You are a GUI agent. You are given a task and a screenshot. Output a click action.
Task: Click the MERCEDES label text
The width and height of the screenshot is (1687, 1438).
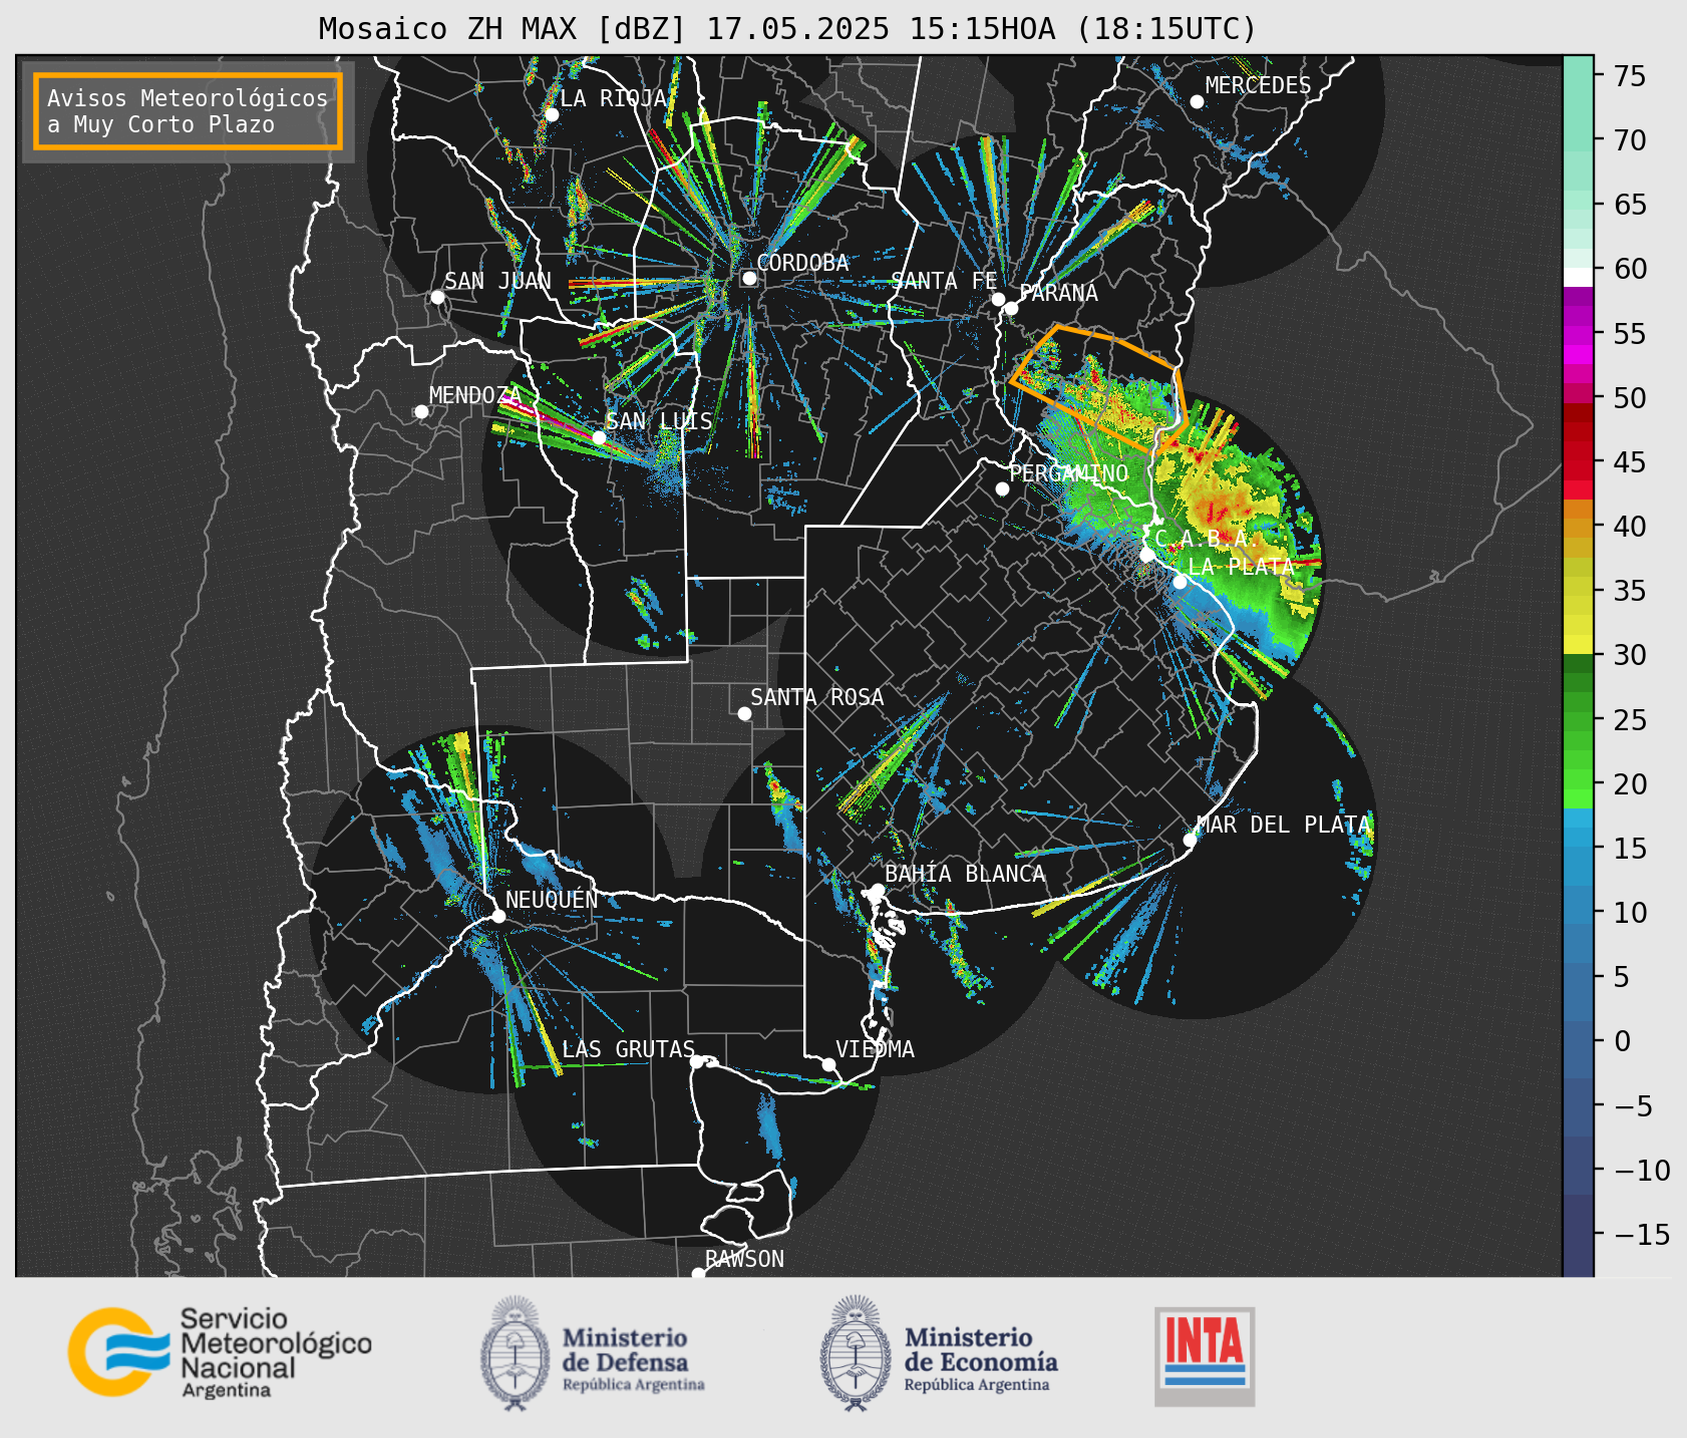1258,86
